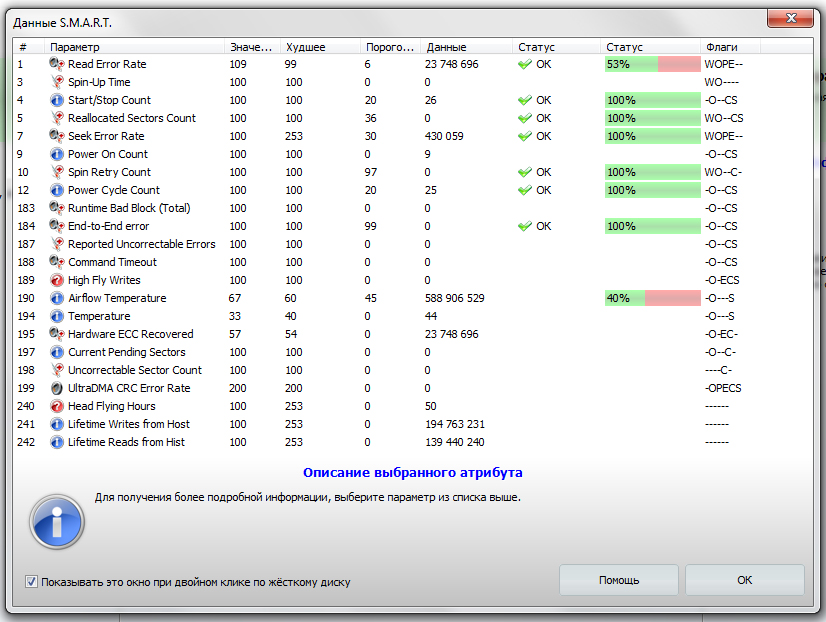Screen dimensions: 826x622
Task: Sort by the Худшее column header
Action: [320, 47]
